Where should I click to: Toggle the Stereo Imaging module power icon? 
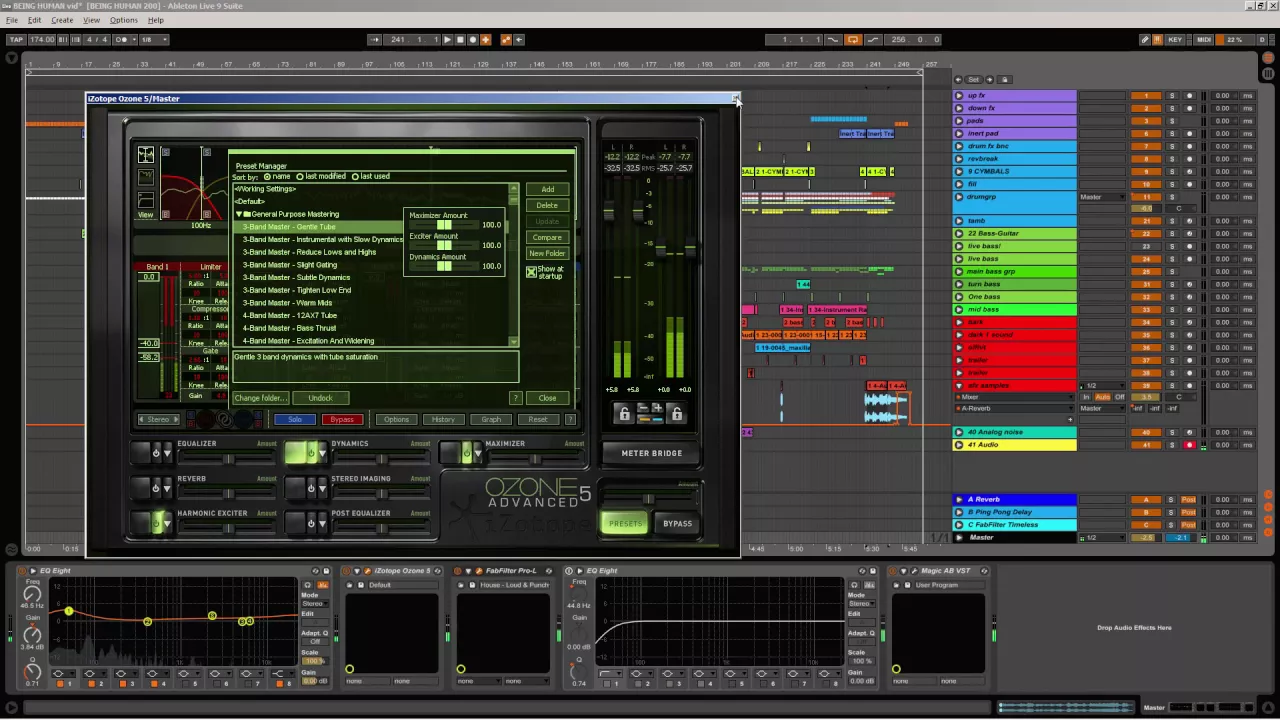pyautogui.click(x=309, y=488)
